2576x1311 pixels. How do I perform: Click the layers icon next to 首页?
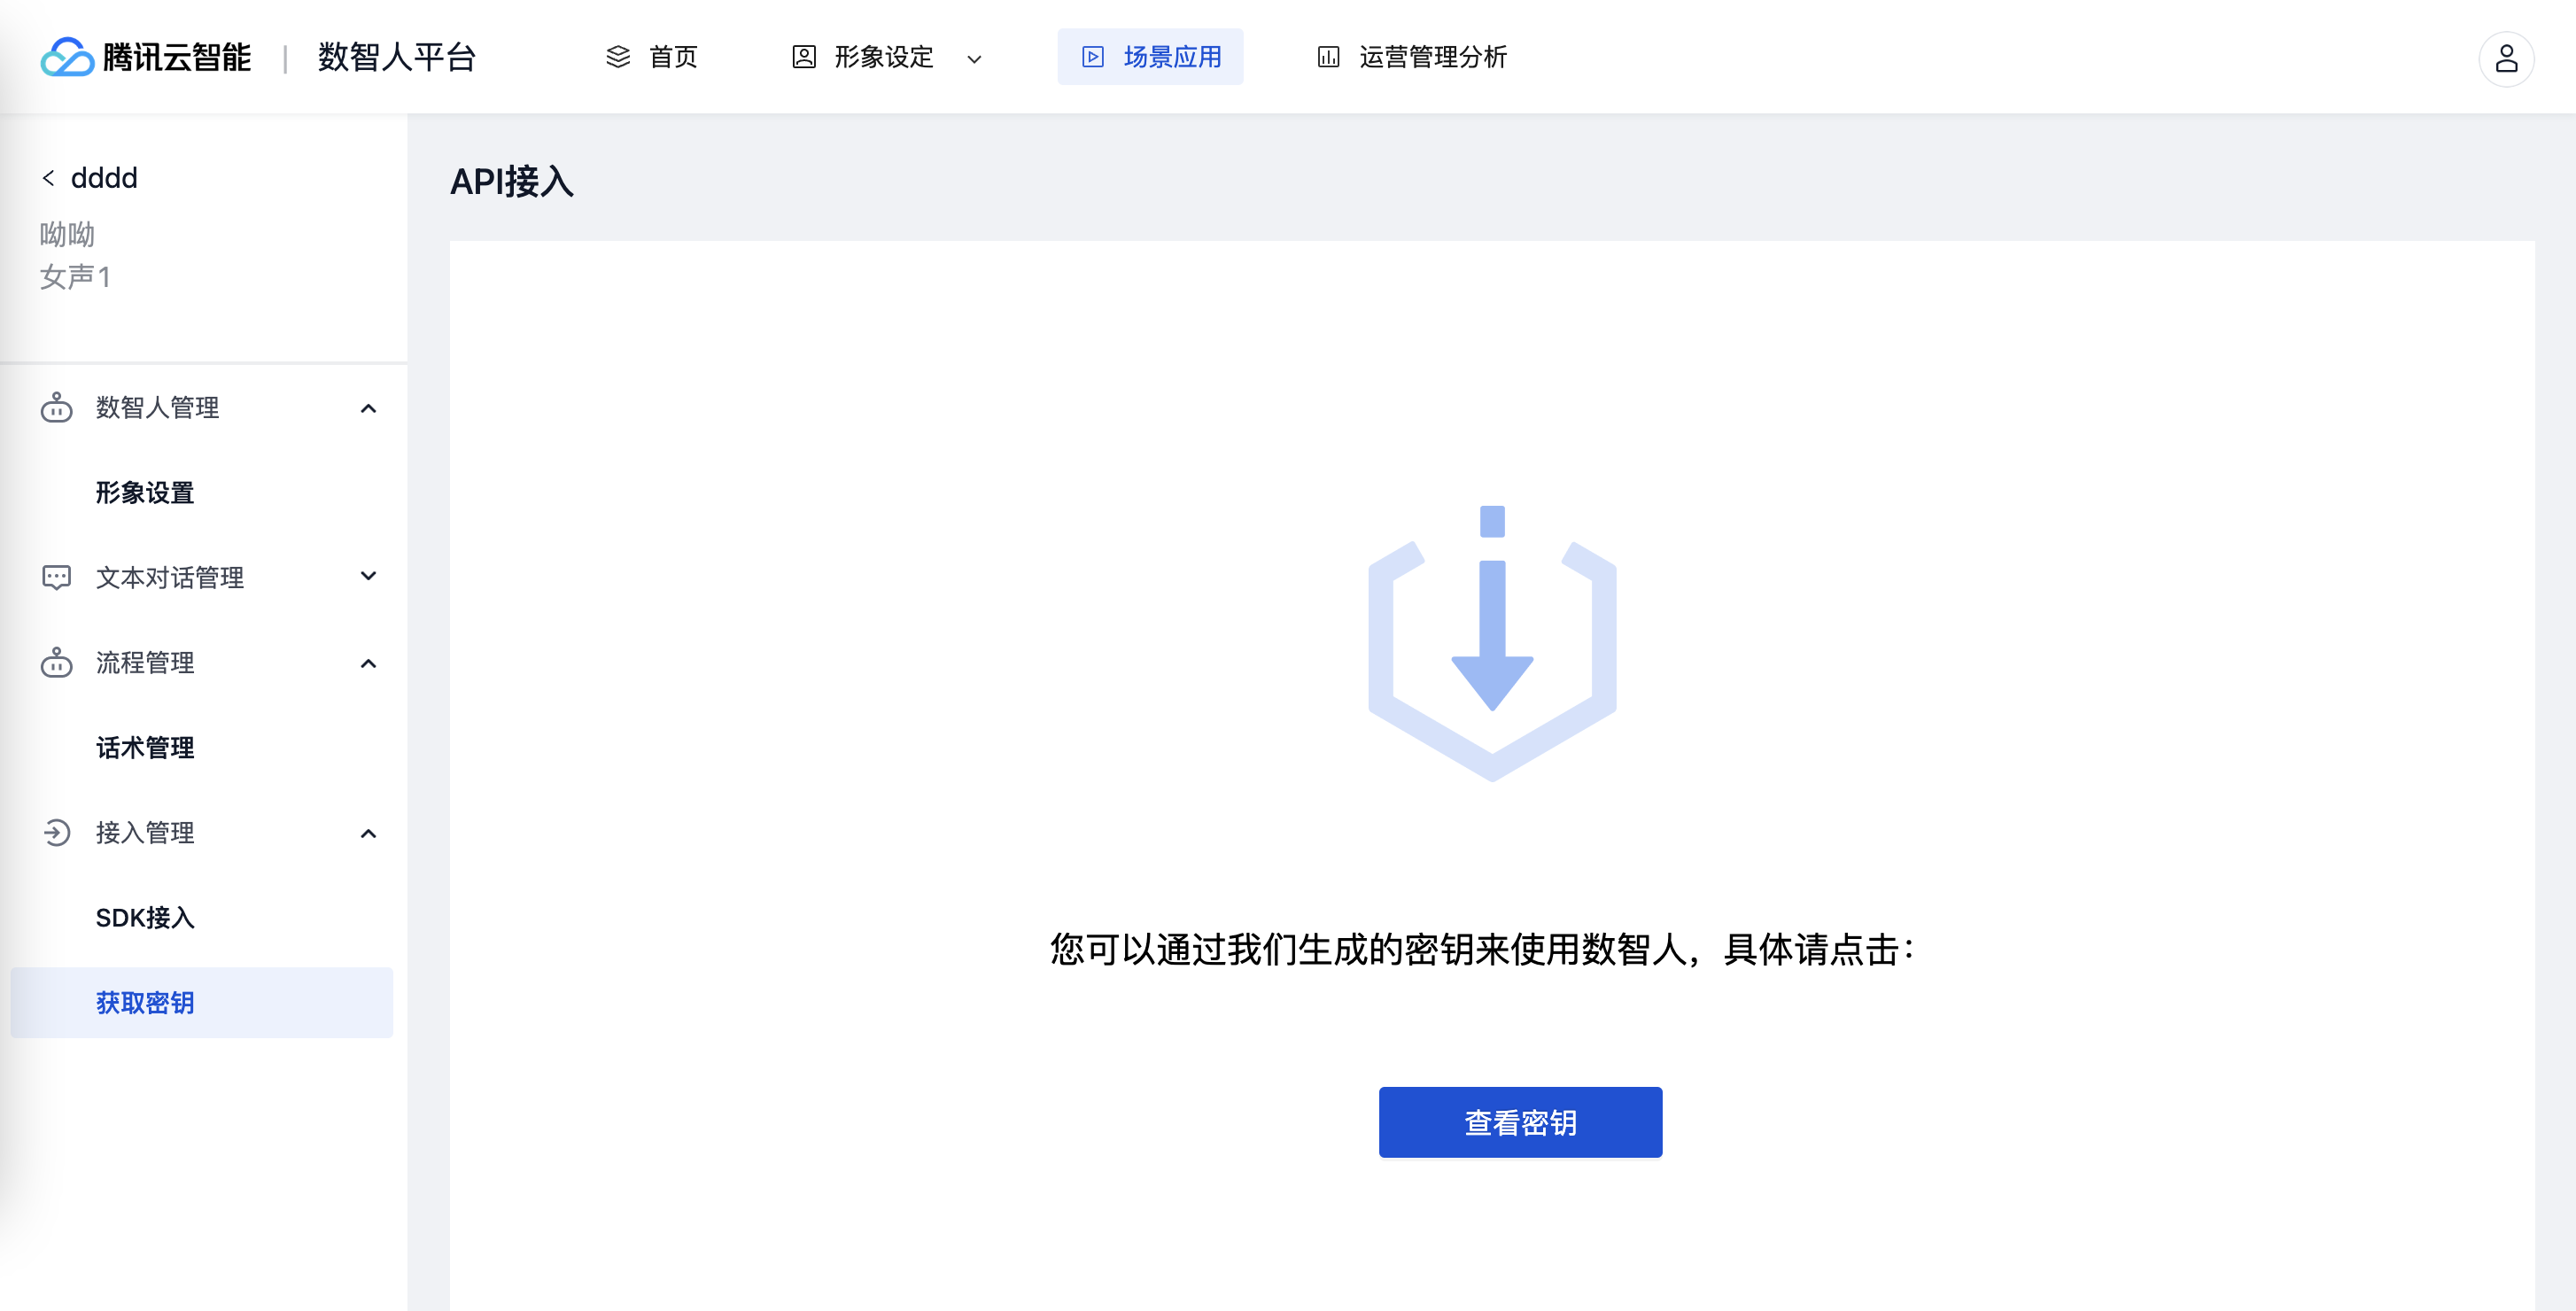pos(618,57)
